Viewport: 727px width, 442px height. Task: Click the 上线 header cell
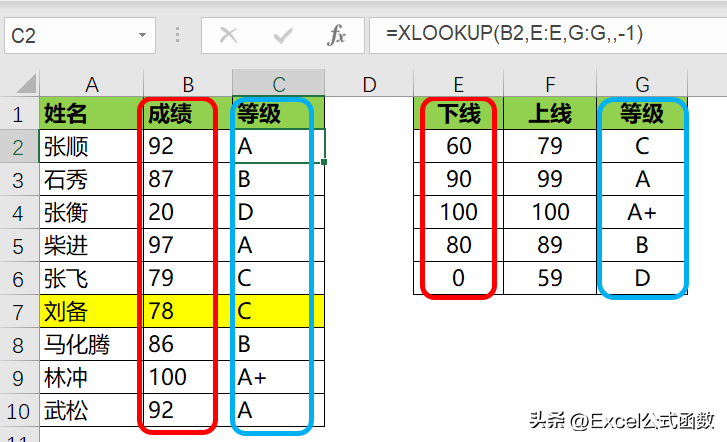[x=550, y=113]
